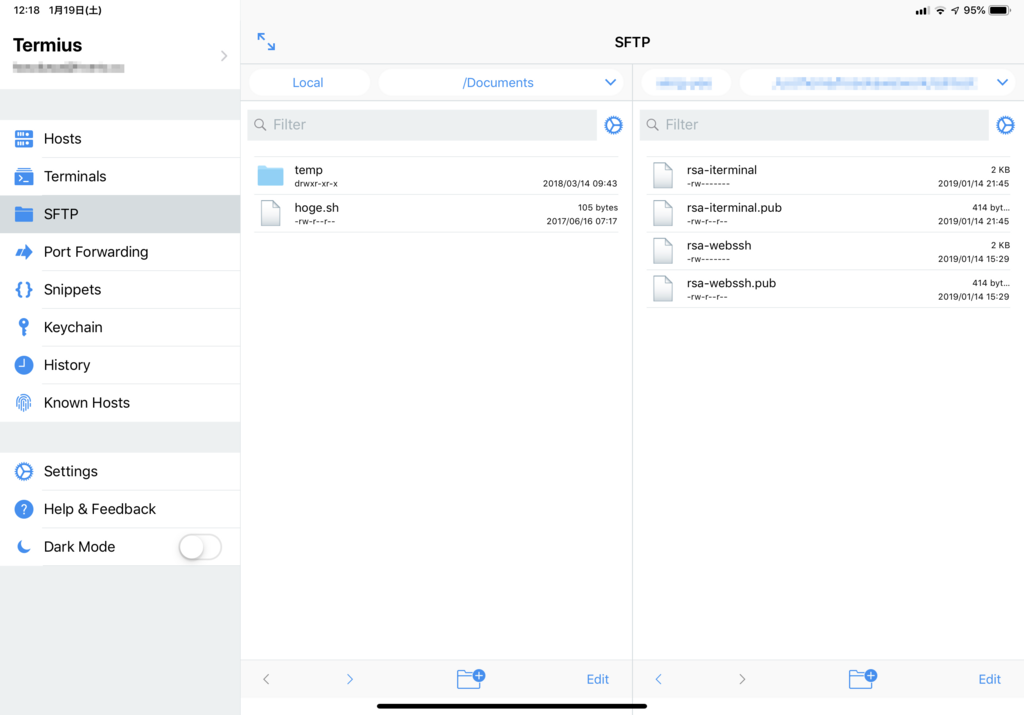The height and width of the screenshot is (715, 1024).
Task: Click the Termius title header
Action: coord(48,45)
